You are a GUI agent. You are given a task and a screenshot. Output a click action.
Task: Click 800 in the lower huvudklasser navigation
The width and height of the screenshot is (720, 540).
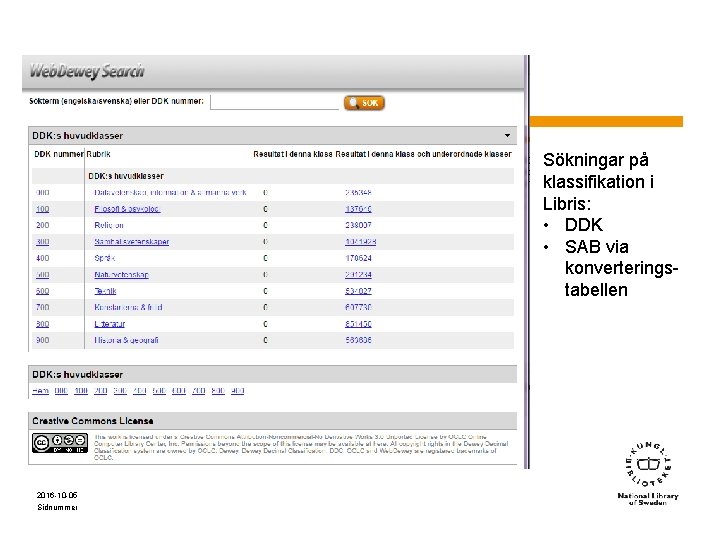(x=218, y=391)
